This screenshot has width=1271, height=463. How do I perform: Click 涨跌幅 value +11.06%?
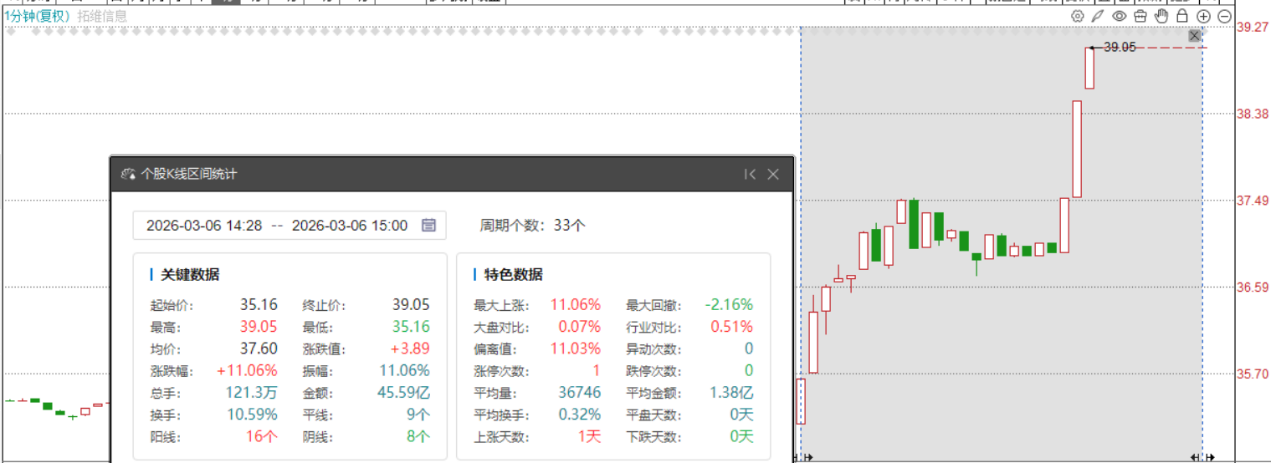coord(246,370)
